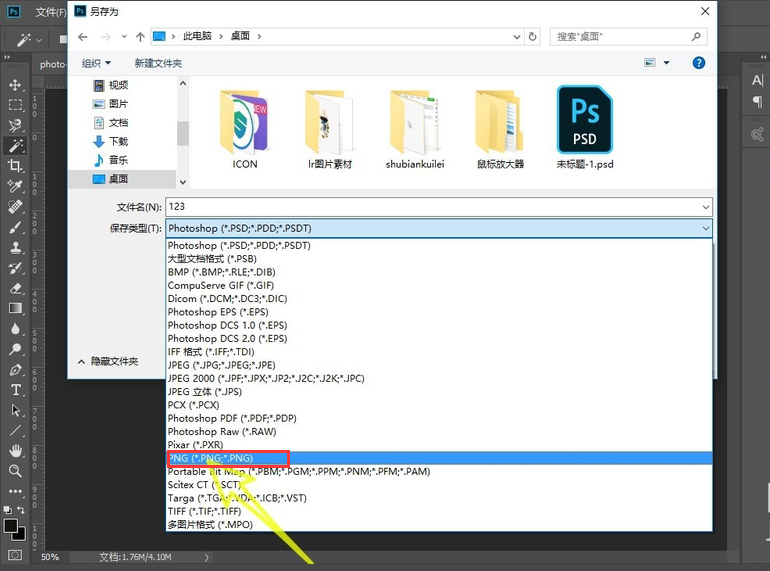Select 图片 in the navigation tree
Screen dimensions: 770x571
click(x=118, y=104)
